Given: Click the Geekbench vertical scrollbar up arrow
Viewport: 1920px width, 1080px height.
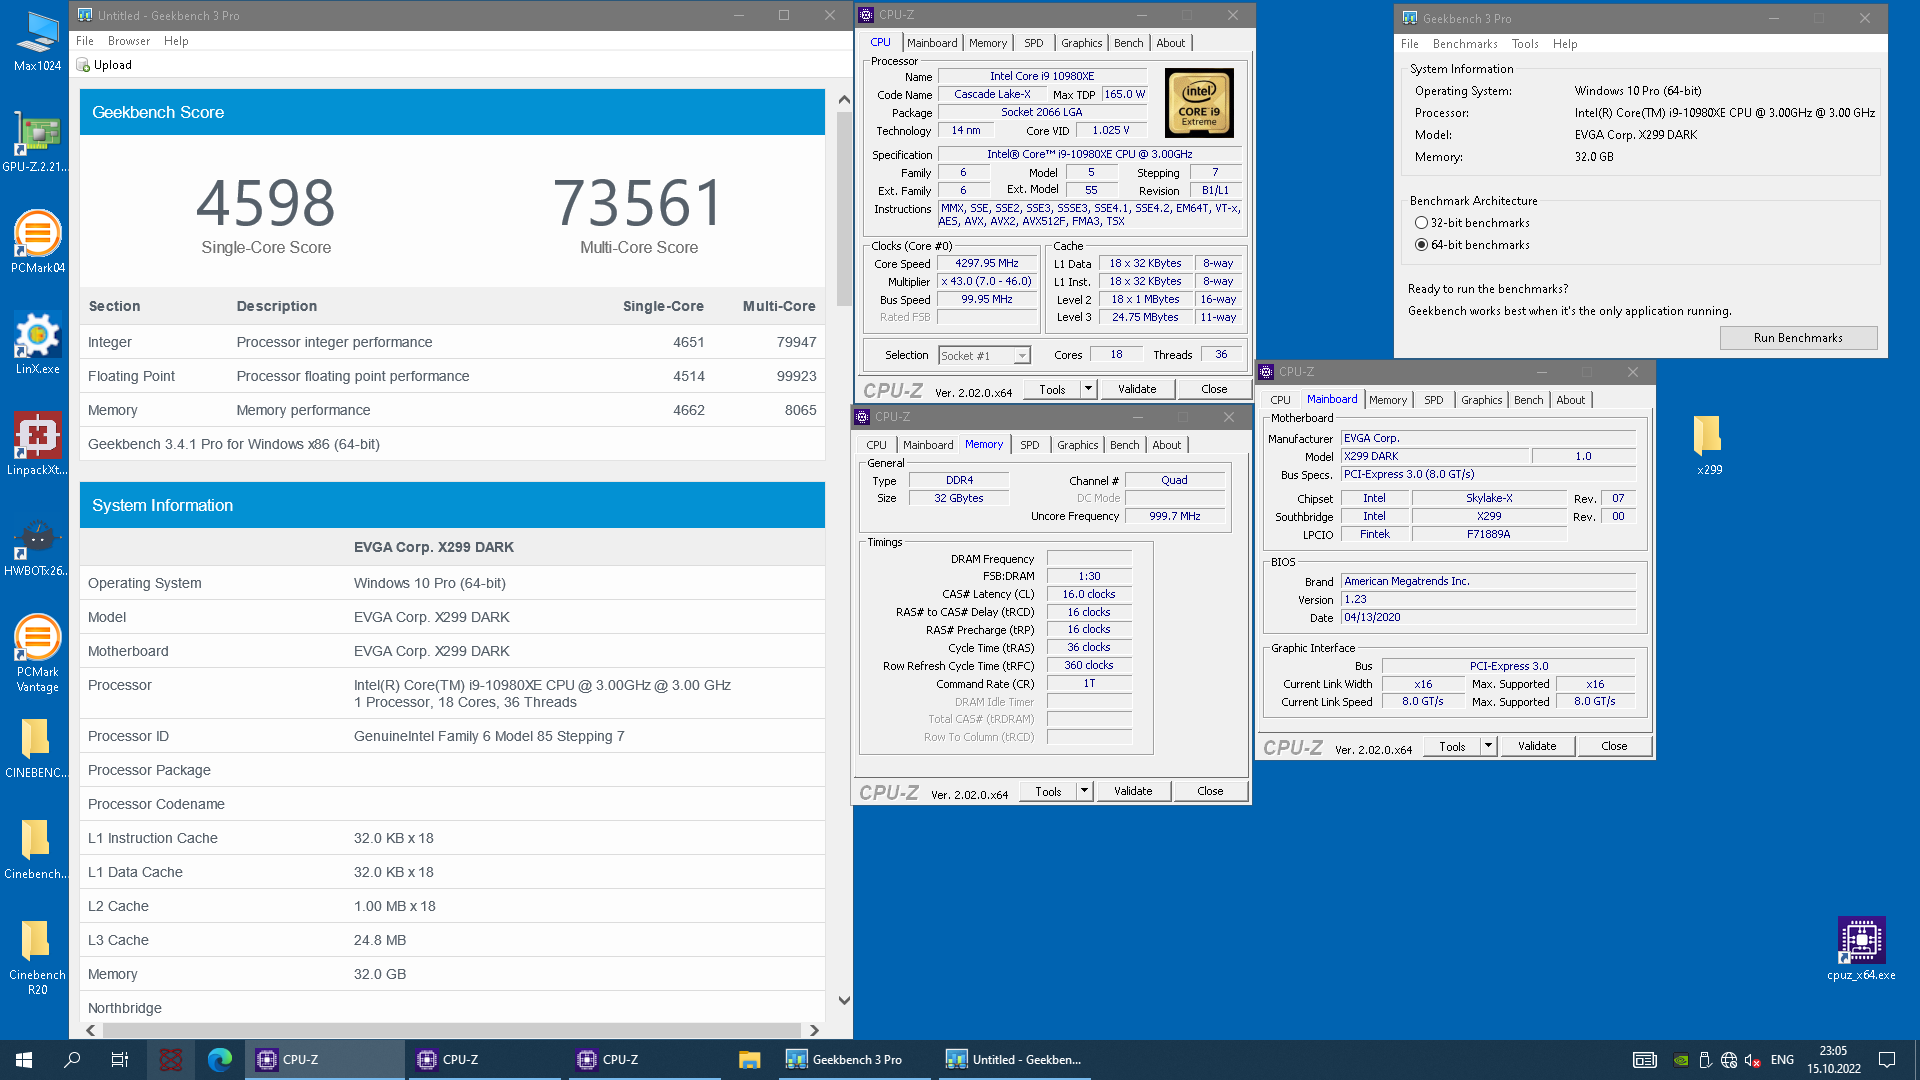Looking at the screenshot, I should pos(844,99).
